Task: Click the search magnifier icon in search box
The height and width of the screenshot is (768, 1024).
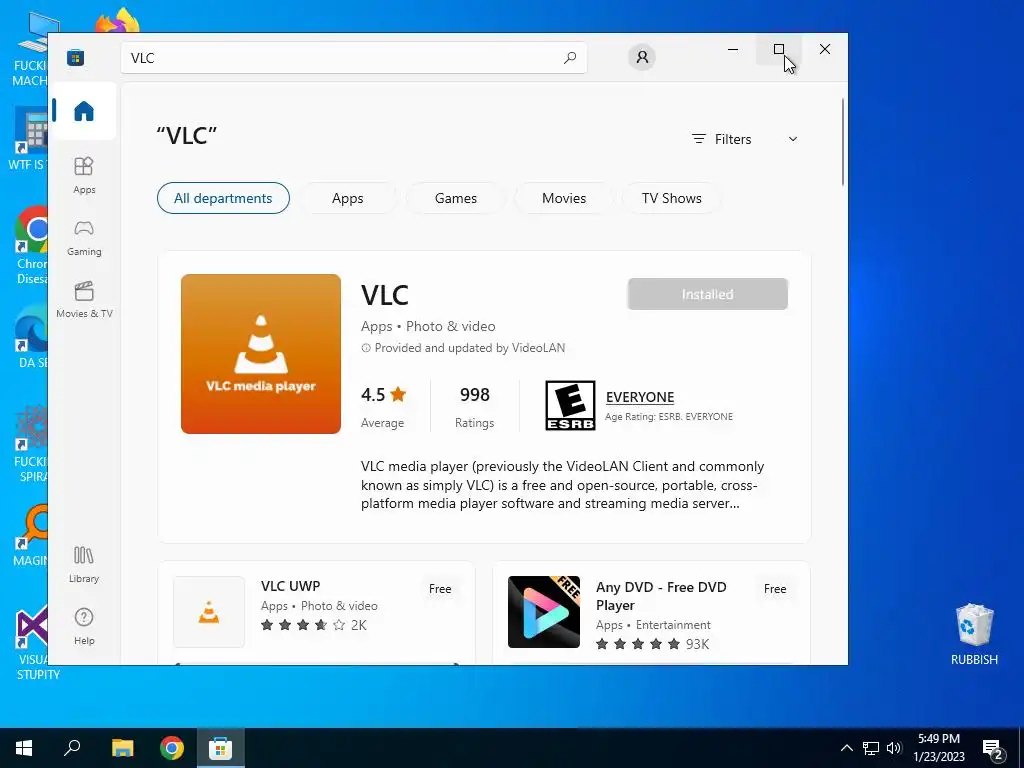Action: [569, 57]
